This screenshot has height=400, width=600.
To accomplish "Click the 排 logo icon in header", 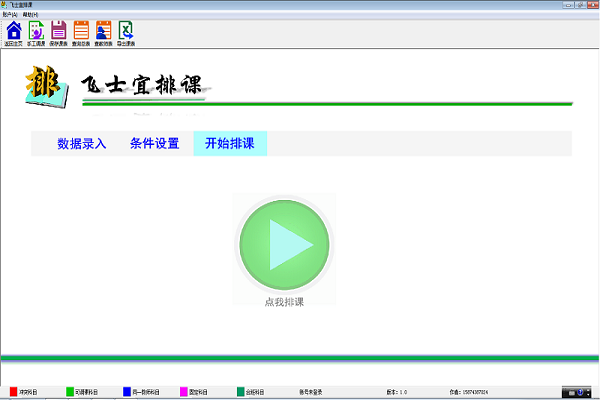I will 45,88.
